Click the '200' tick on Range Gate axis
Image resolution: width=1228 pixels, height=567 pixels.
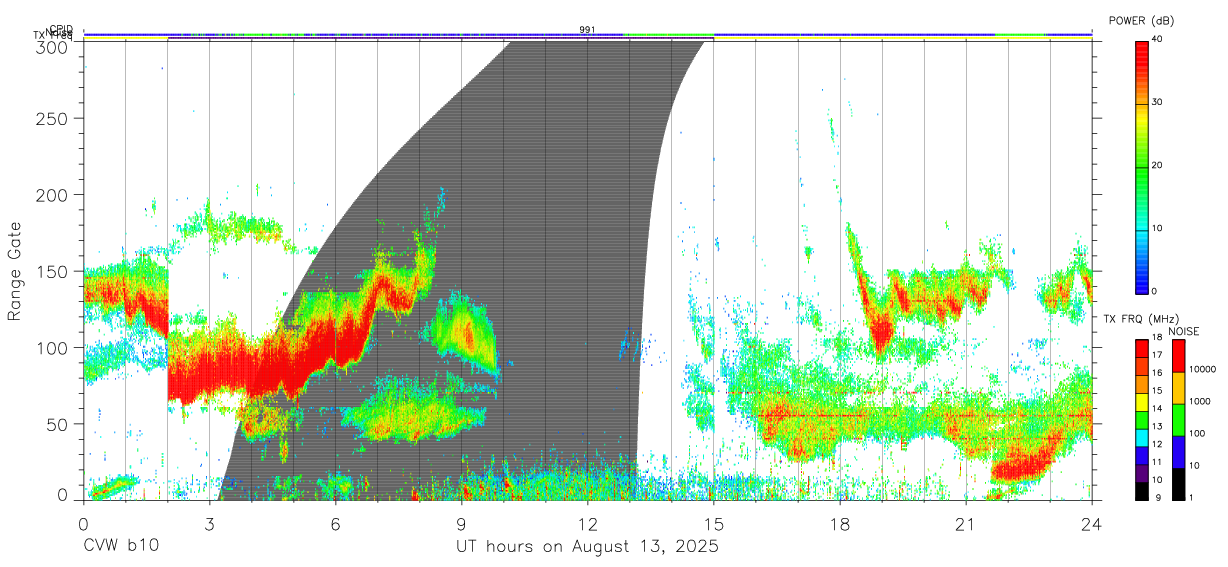point(52,194)
